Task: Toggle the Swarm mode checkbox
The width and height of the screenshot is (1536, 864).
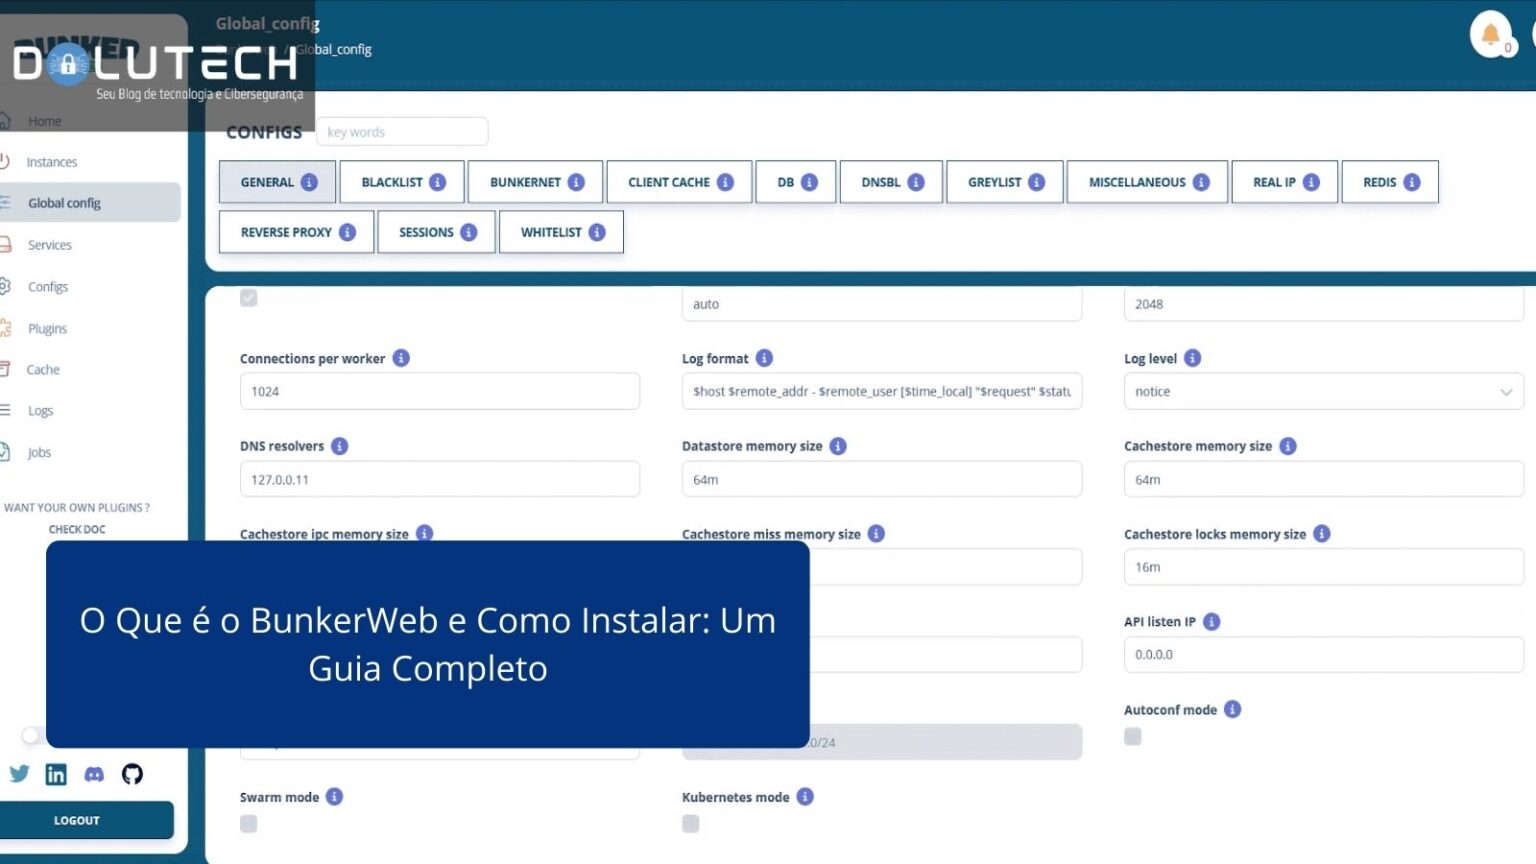Action: (248, 823)
